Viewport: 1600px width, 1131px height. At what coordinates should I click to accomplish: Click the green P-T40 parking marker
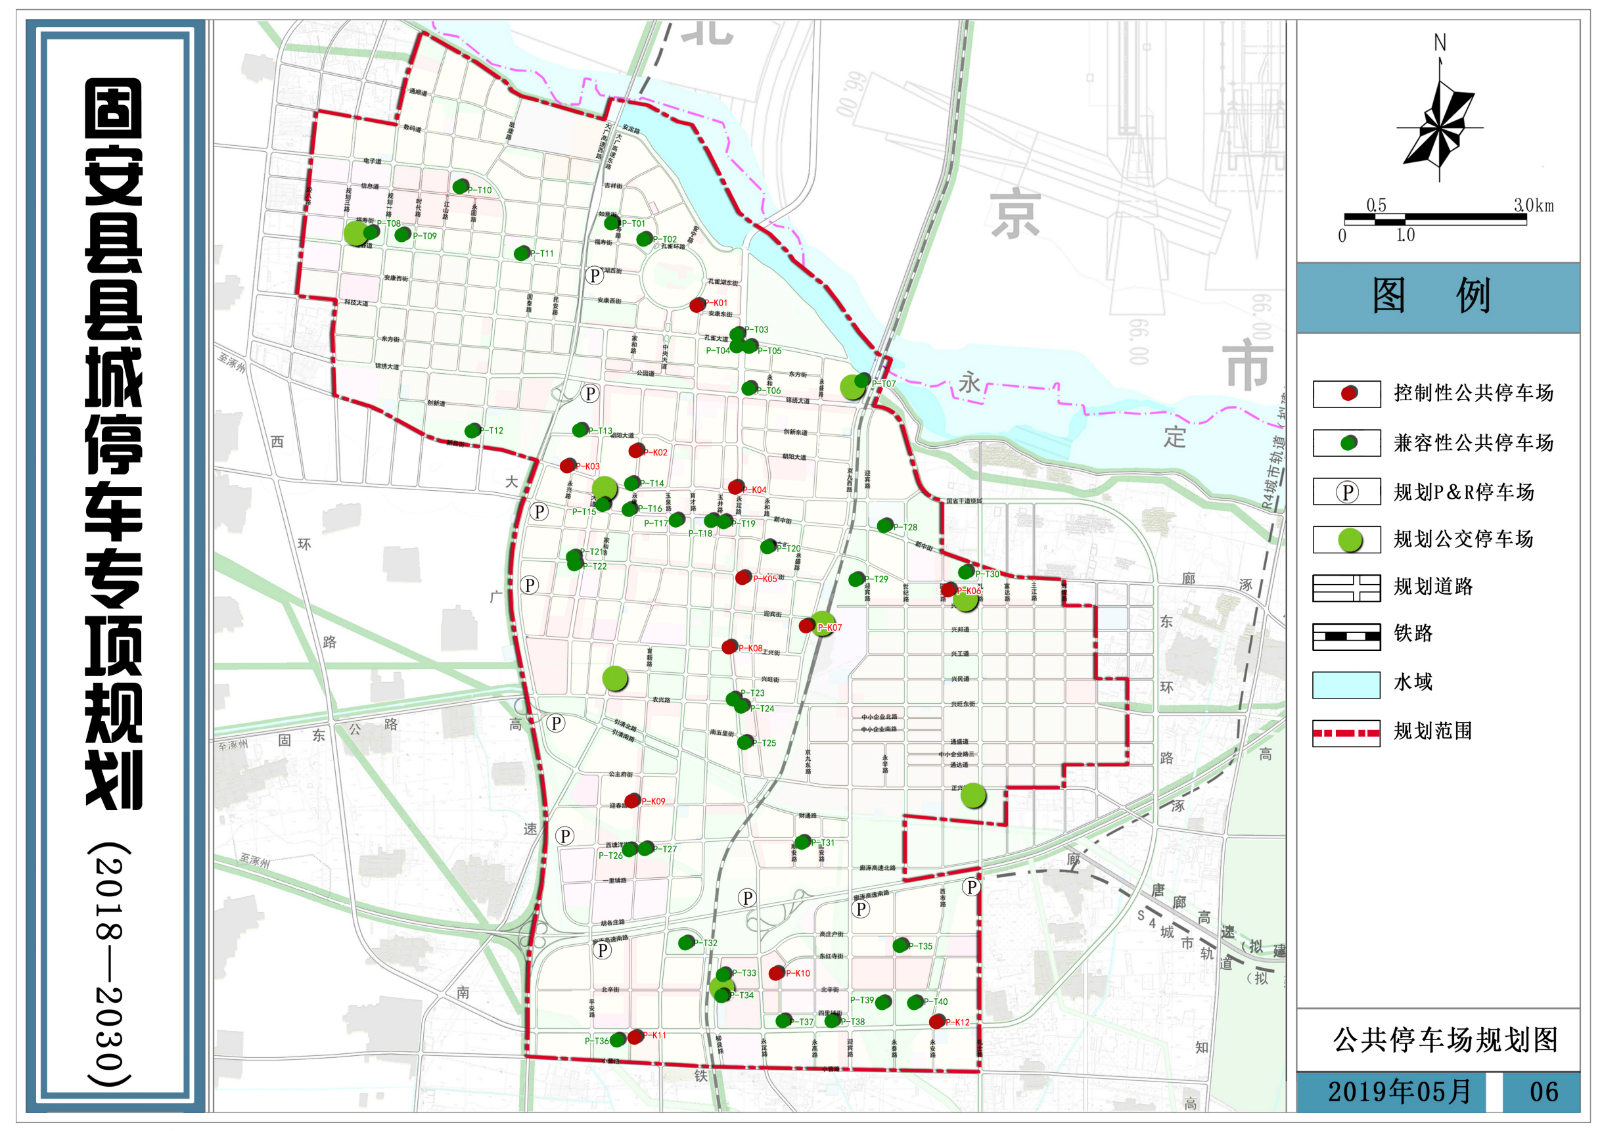coord(915,1001)
